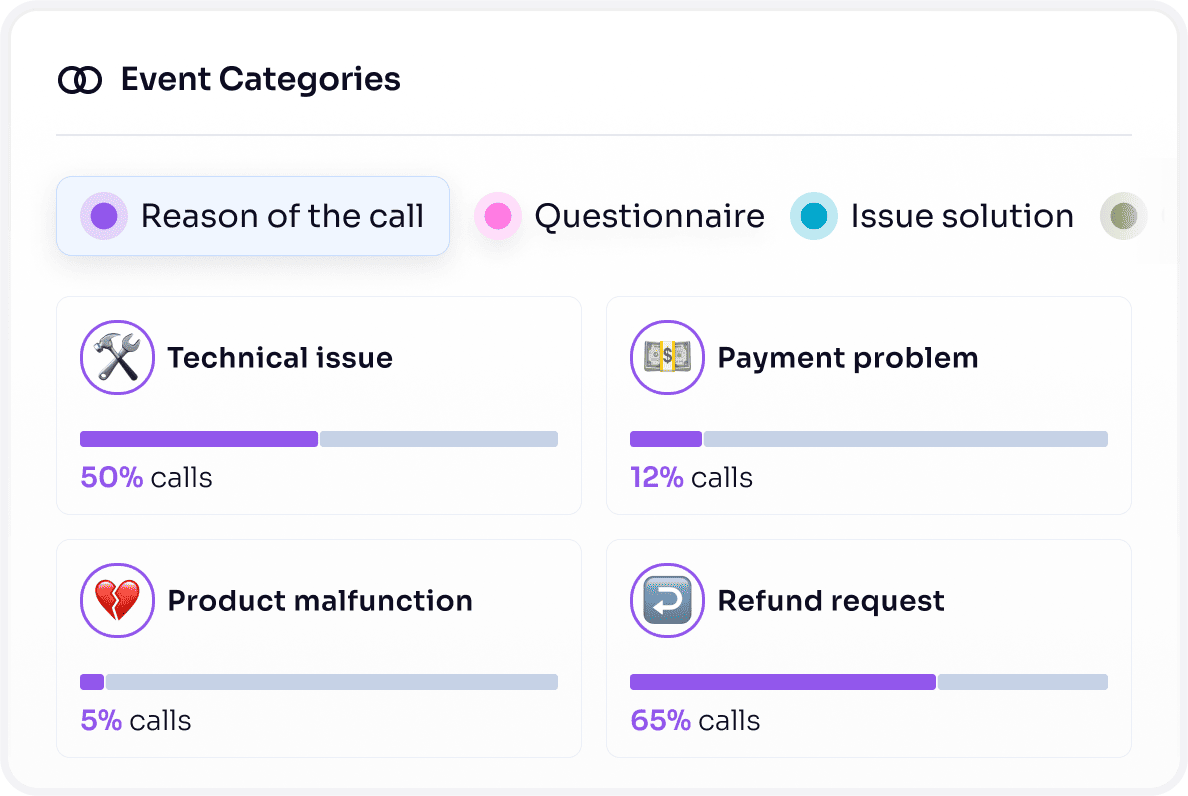
Task: Click the hammer and wrench icon
Action: point(117,358)
